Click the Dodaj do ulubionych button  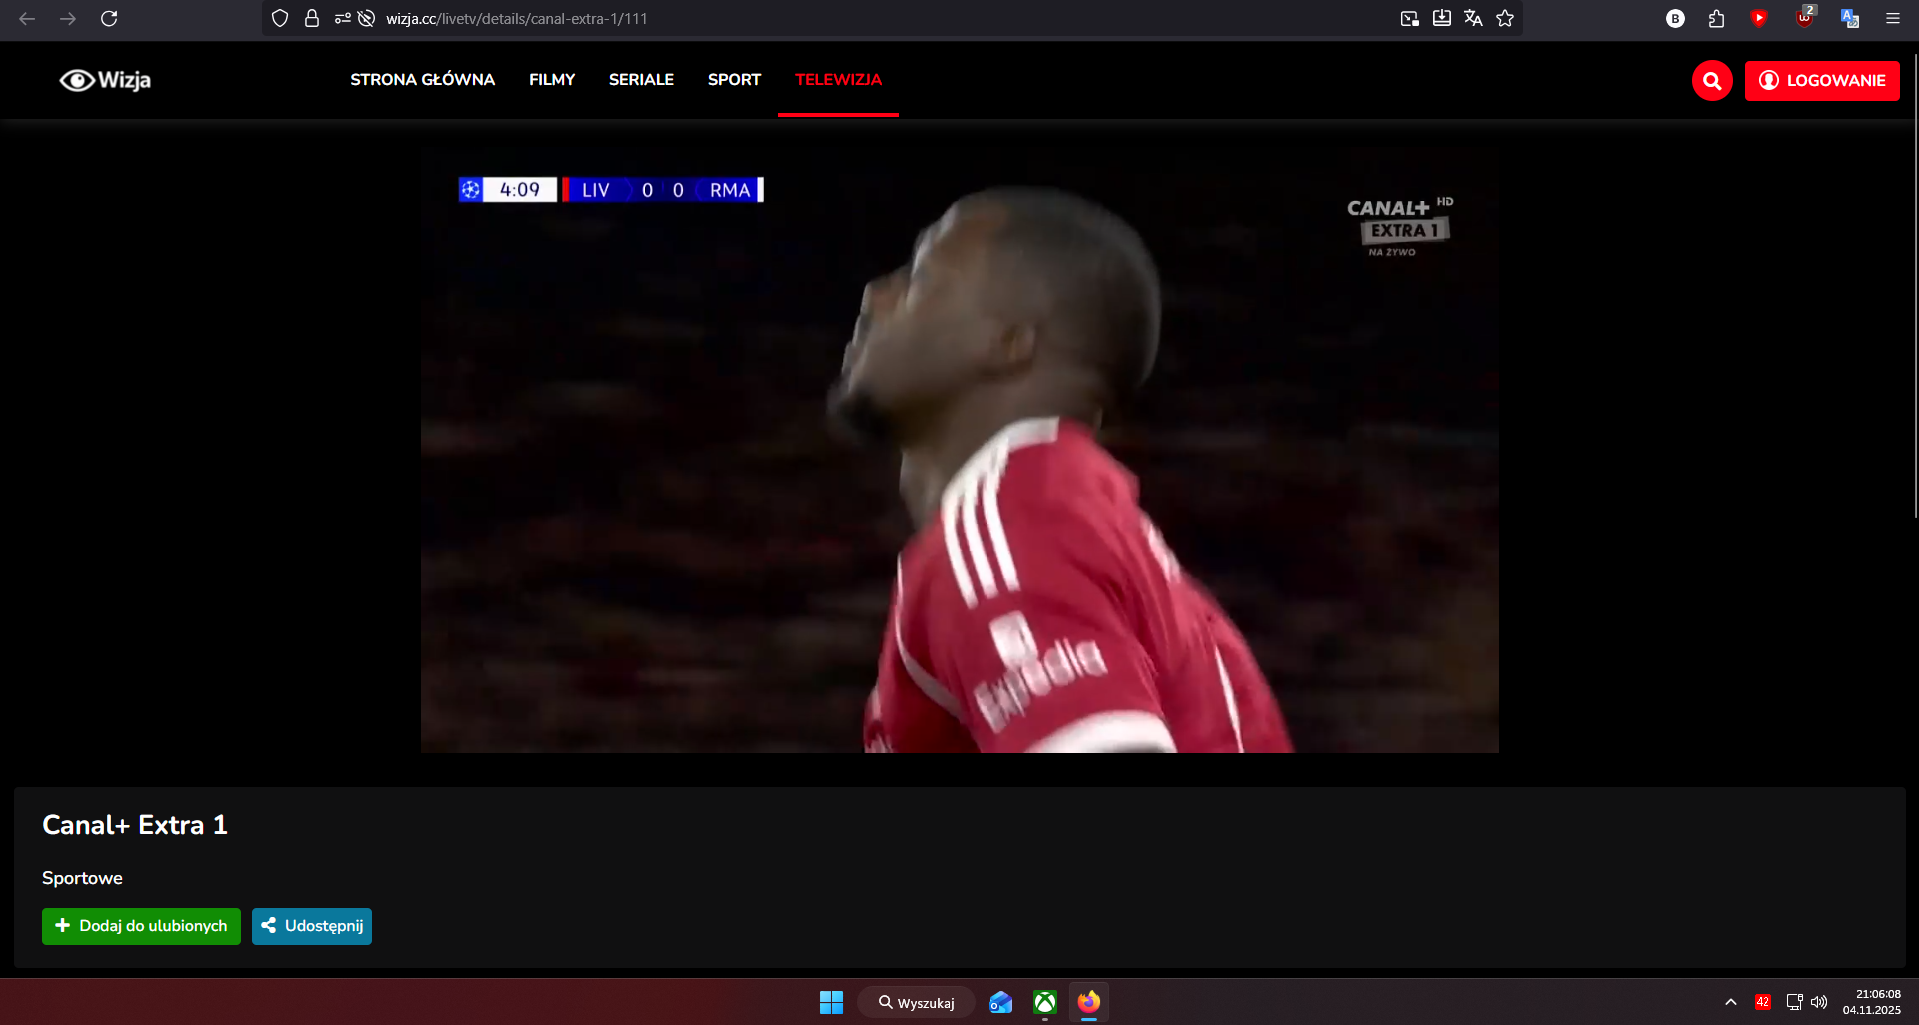(x=141, y=926)
